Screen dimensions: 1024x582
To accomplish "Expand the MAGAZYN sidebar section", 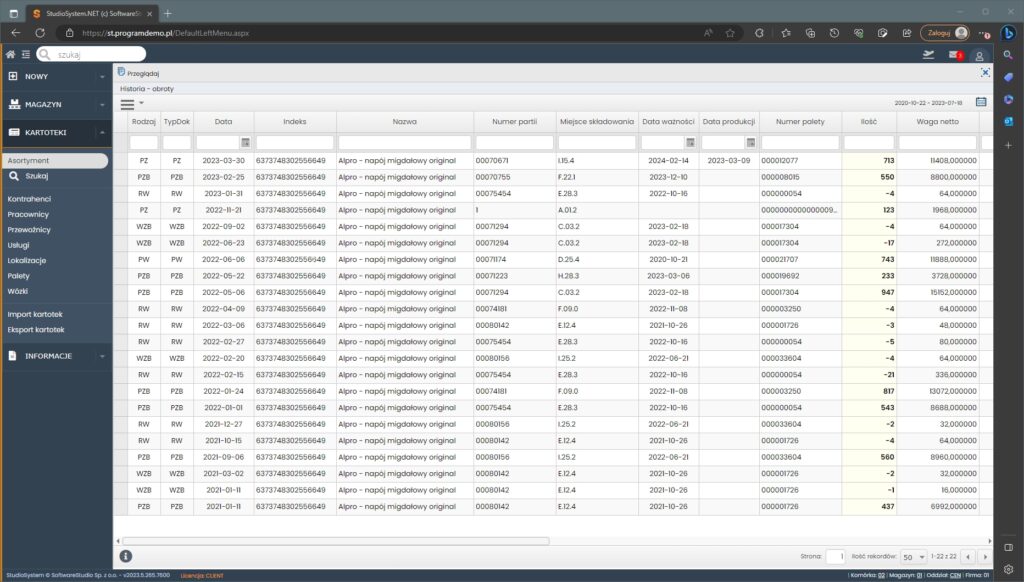I will pos(55,104).
